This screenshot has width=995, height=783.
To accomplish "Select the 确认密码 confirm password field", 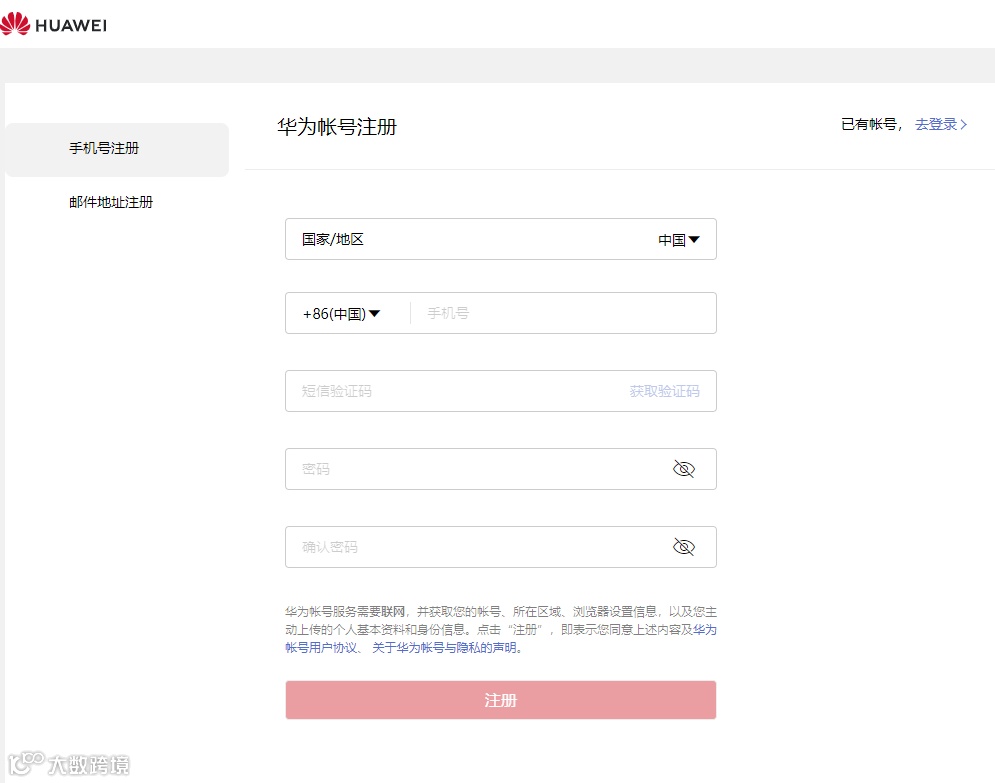I will 450,546.
